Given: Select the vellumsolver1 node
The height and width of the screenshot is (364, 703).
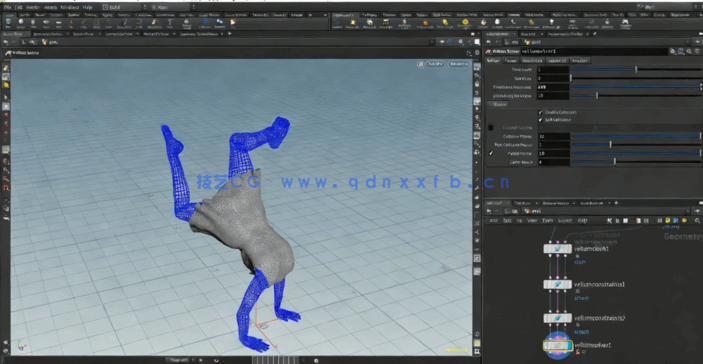Looking at the screenshot, I should coord(557,346).
